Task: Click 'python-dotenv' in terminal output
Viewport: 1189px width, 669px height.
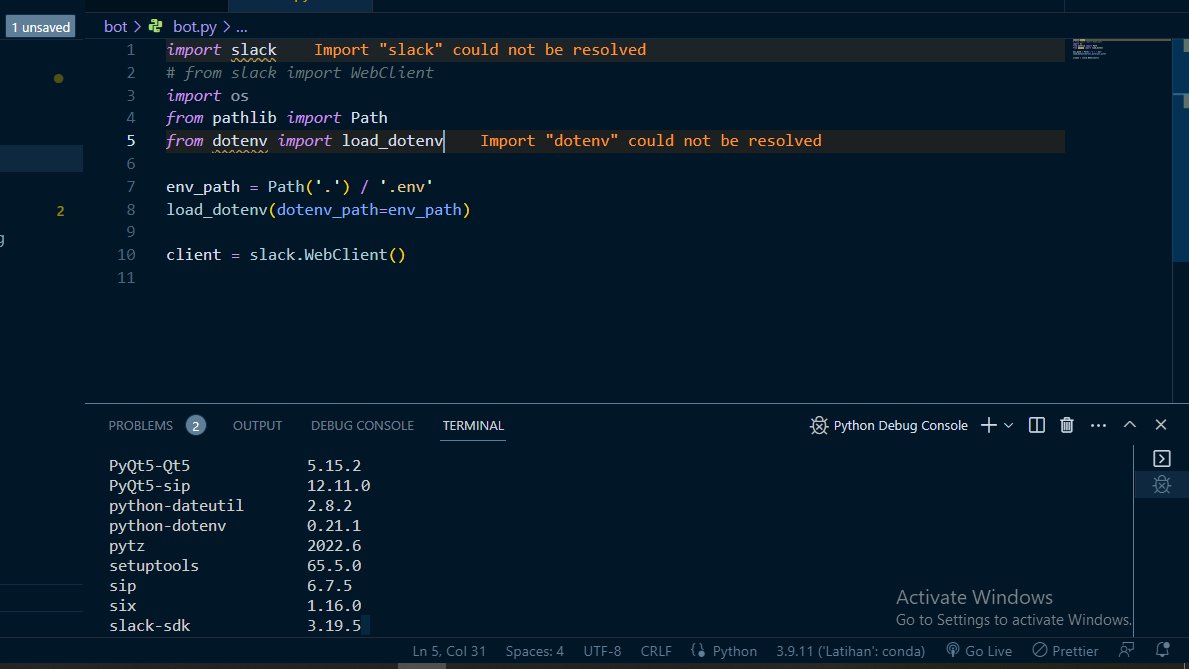Action: [x=168, y=526]
